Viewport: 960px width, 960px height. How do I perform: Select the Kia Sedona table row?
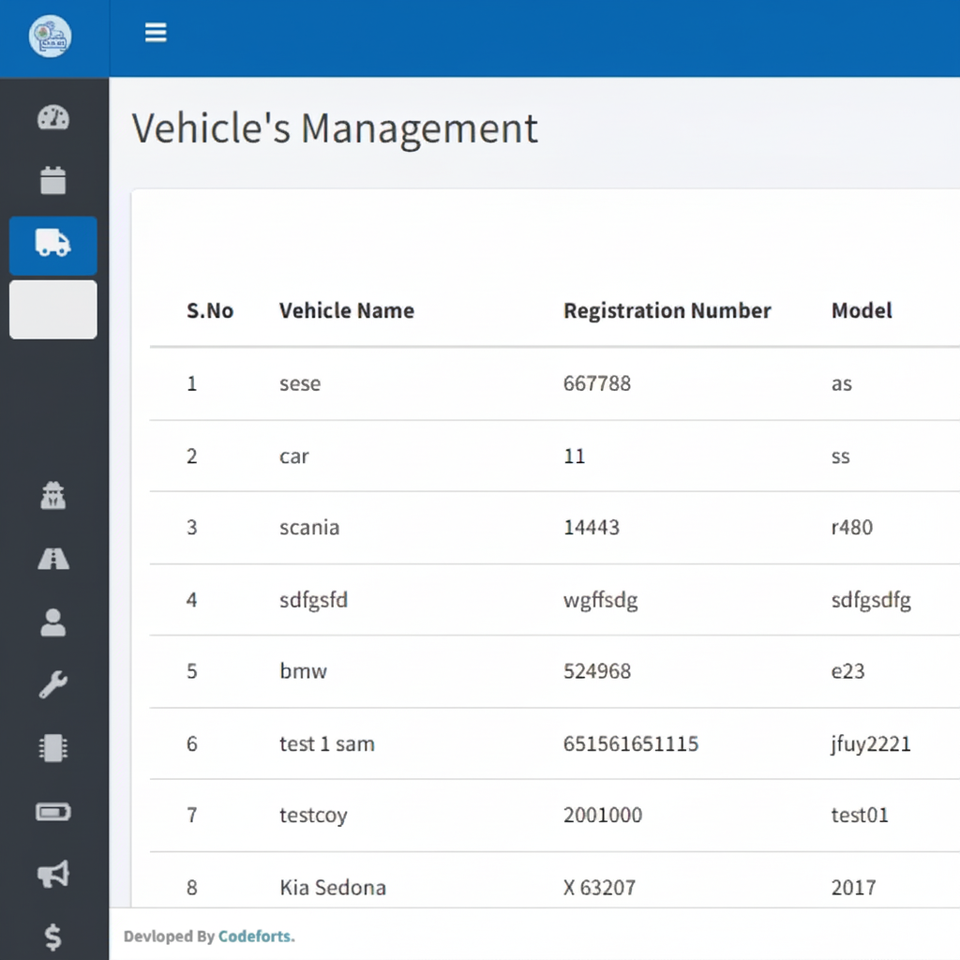click(x=332, y=887)
